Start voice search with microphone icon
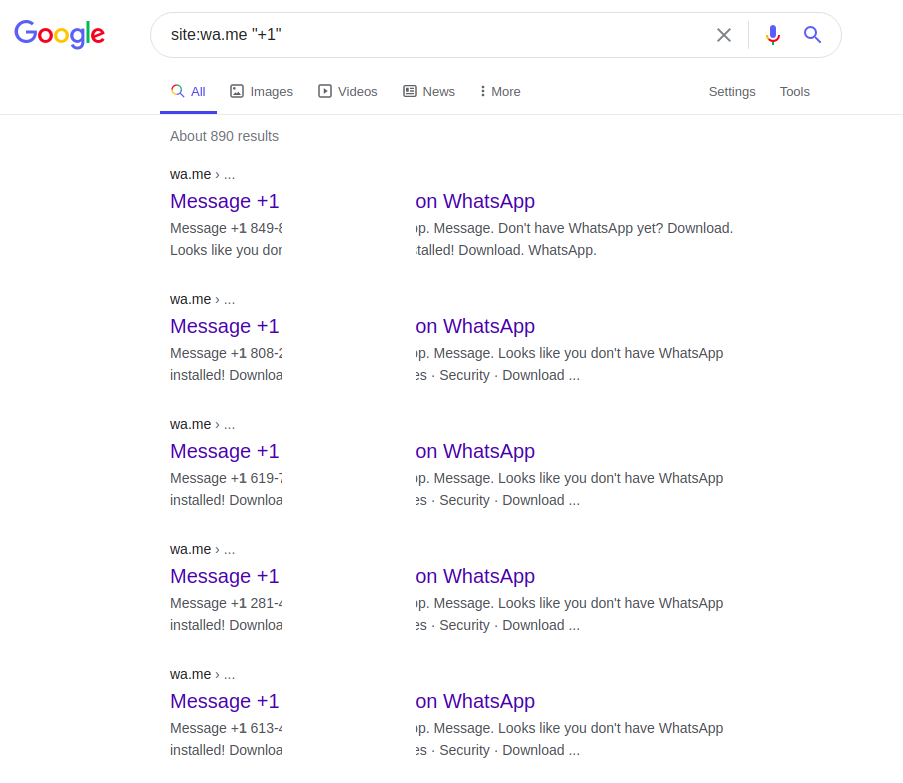The image size is (903, 783). (x=772, y=35)
